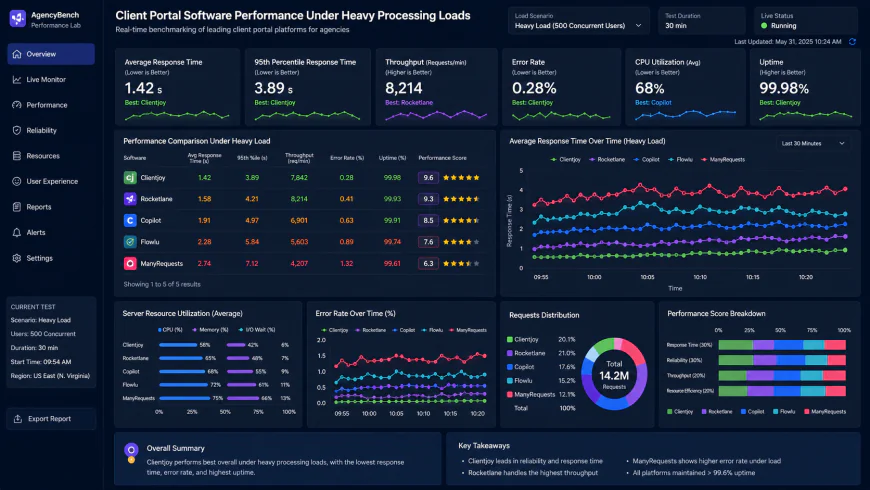Click the ManyRequests logo in table
The image size is (870, 490).
[130, 264]
